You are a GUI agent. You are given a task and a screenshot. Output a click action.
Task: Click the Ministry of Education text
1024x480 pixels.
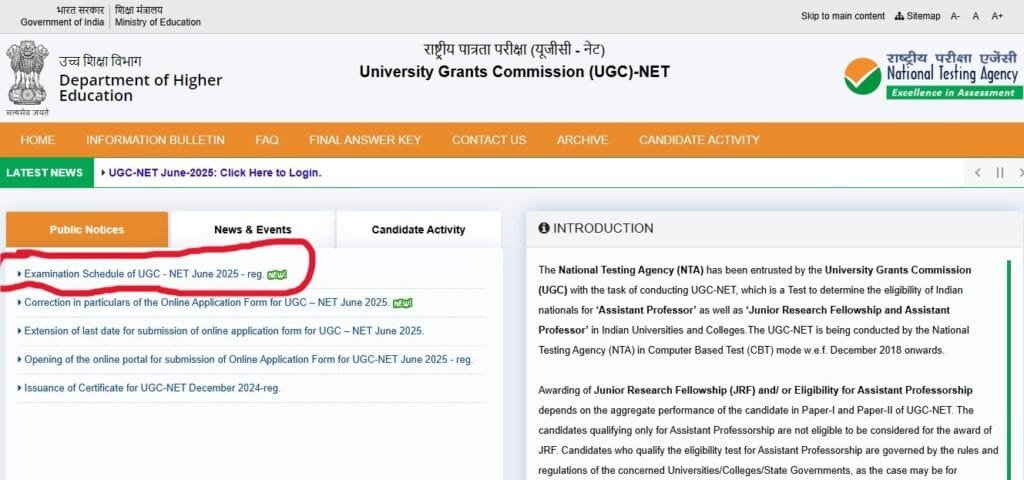pos(158,22)
